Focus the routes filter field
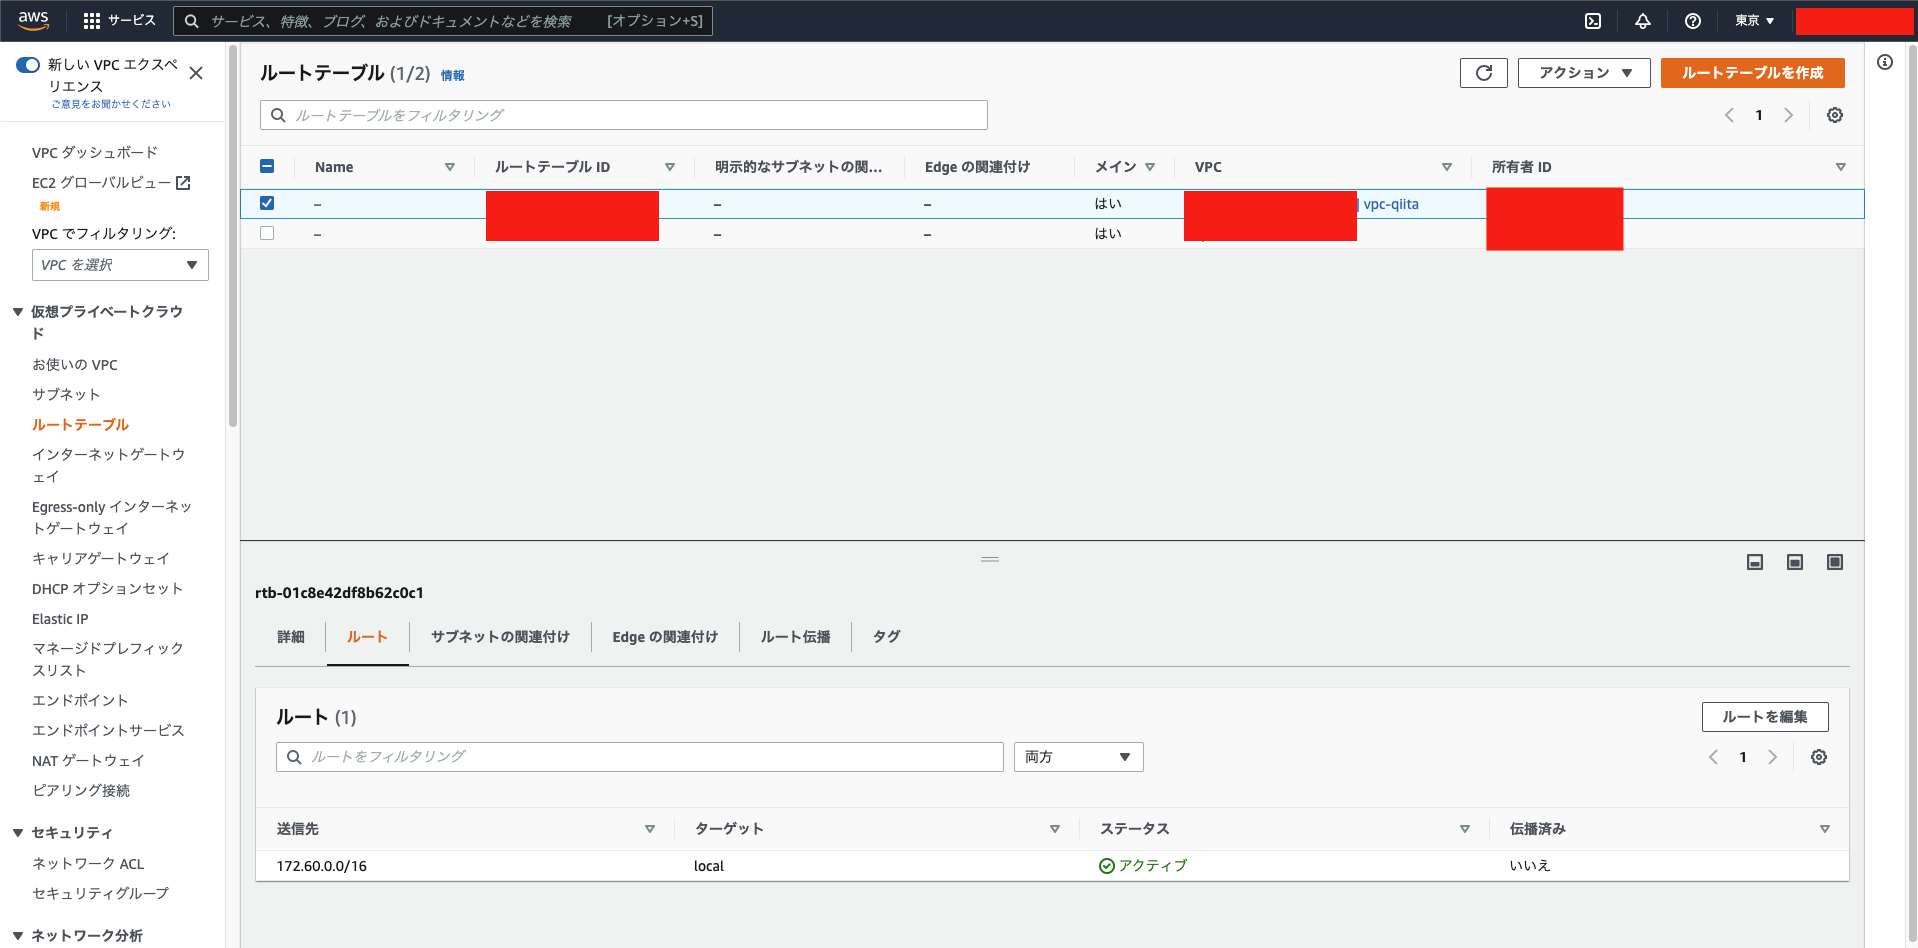This screenshot has height=948, width=1918. coord(640,757)
